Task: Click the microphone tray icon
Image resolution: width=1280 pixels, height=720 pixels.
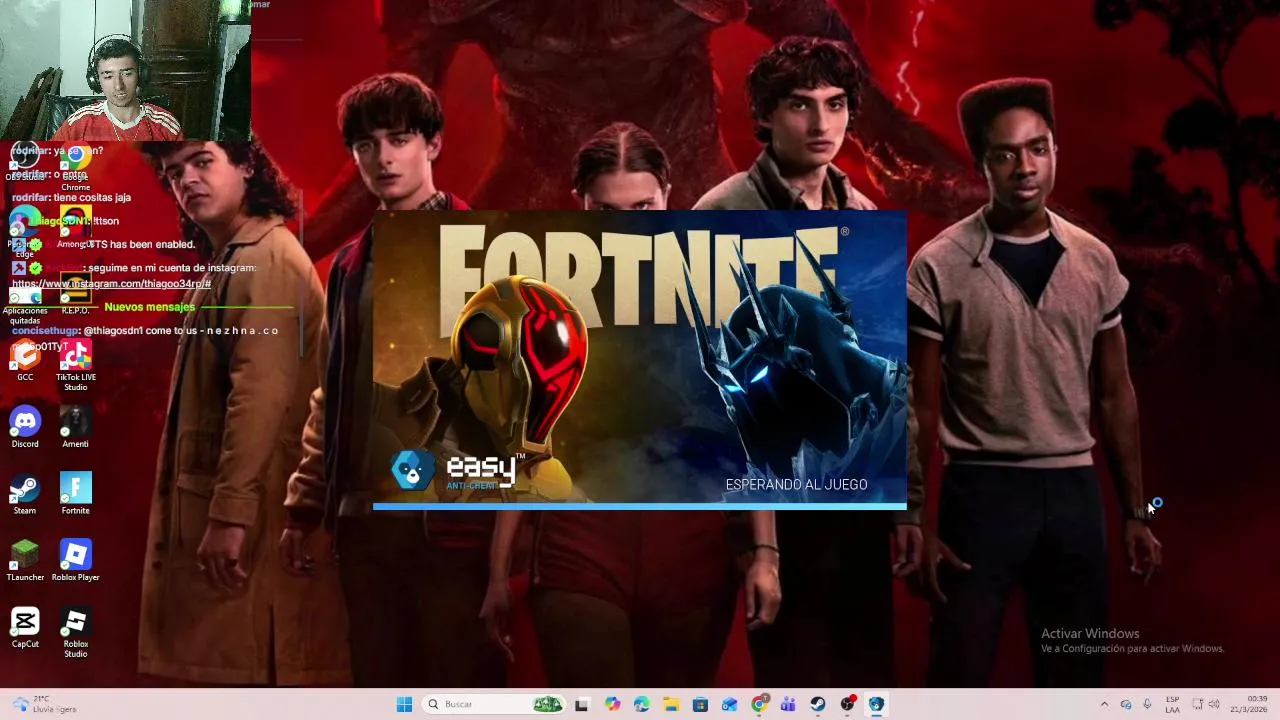Action: pyautogui.click(x=1147, y=704)
